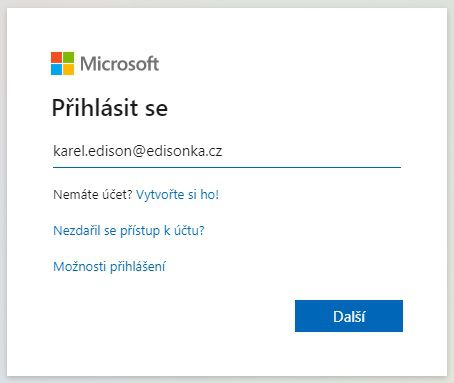Screen dimensions: 454x383
Task: Click the Microsoft four-square logo icon
Action: click(x=62, y=63)
